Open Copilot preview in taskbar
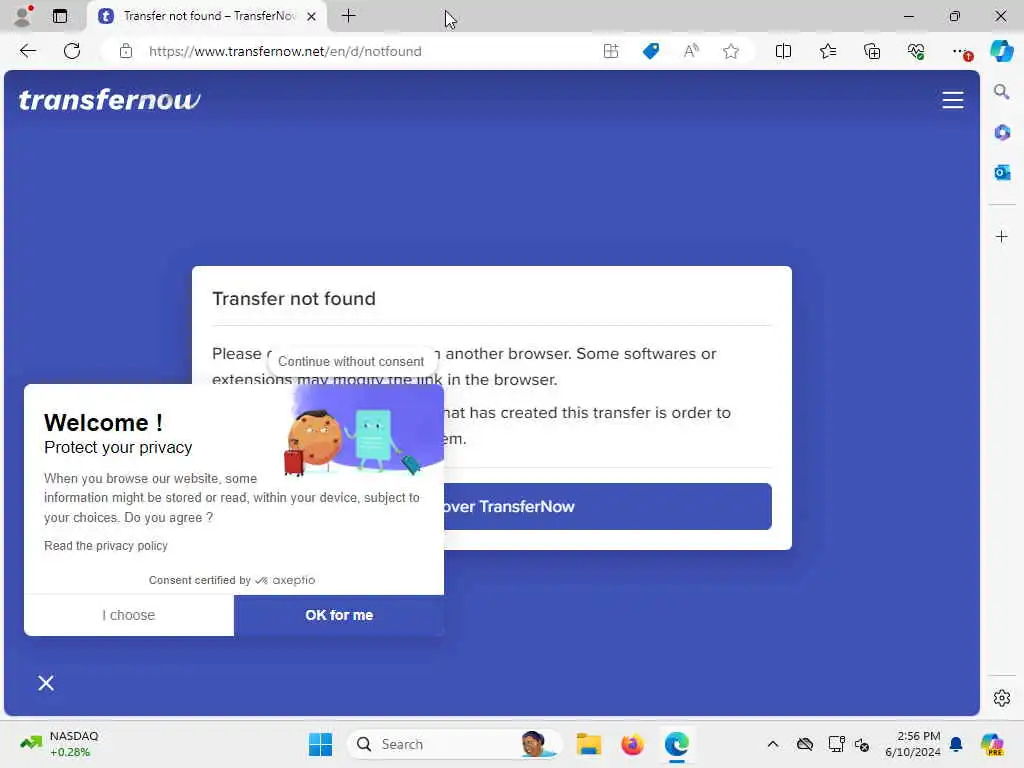 (992, 744)
